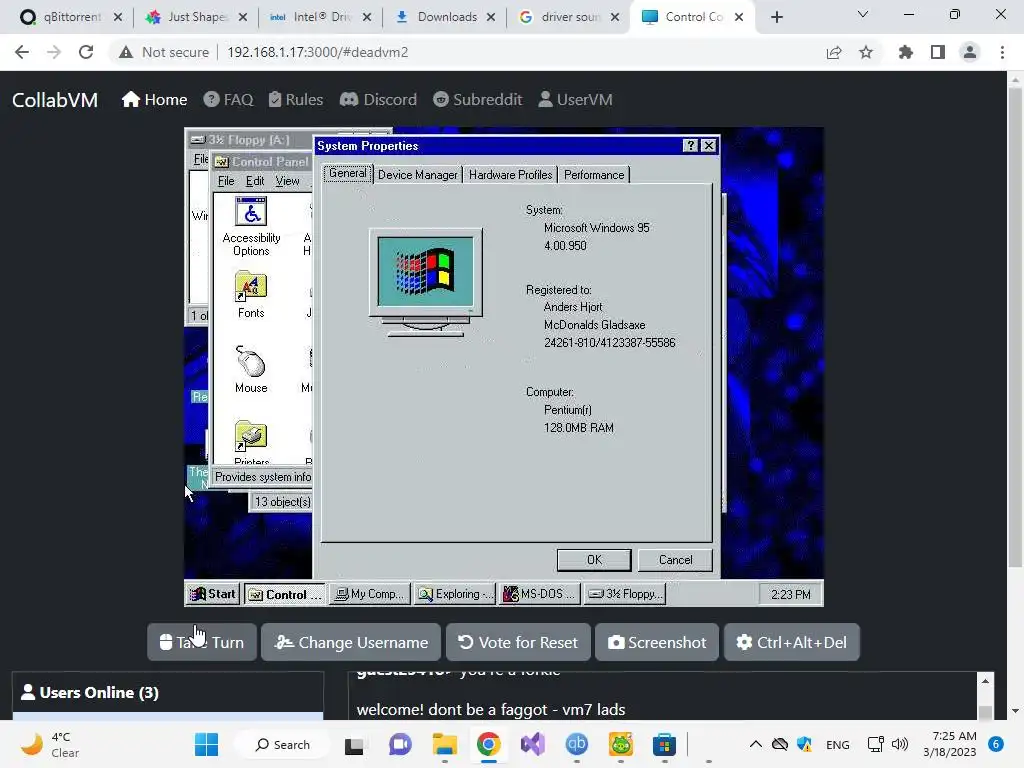Select the General tab
Screen dimensions: 1024x768
[347, 173]
